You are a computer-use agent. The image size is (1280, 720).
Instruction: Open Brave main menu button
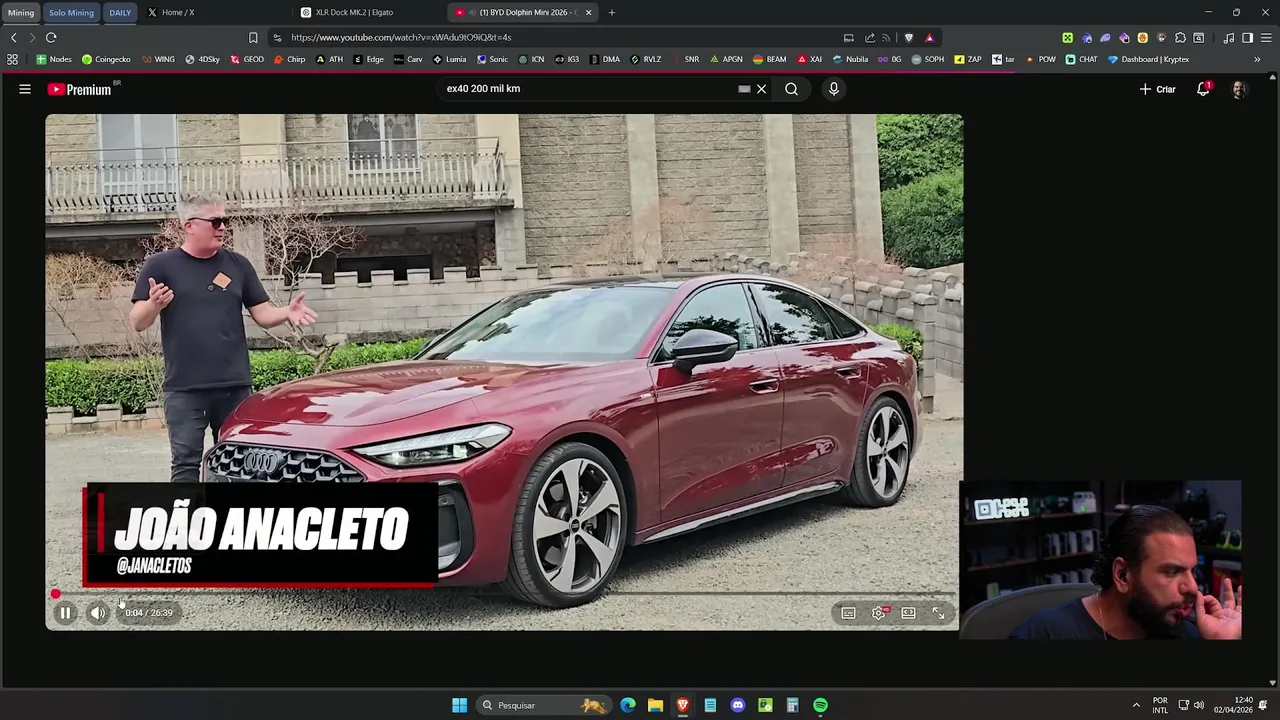pyautogui.click(x=1266, y=37)
